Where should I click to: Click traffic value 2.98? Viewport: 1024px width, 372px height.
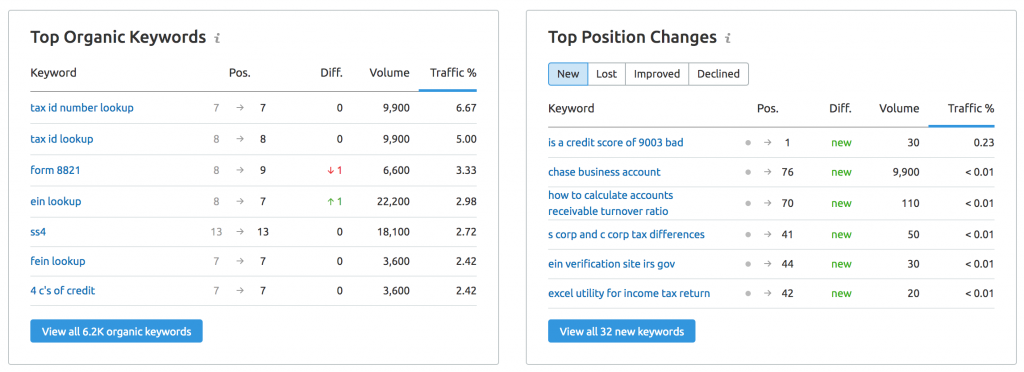(466, 201)
